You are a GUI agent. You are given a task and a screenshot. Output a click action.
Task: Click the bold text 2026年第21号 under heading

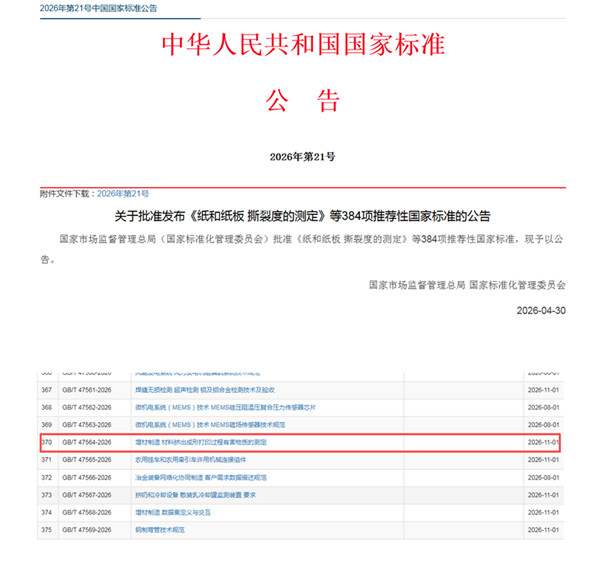(x=302, y=157)
